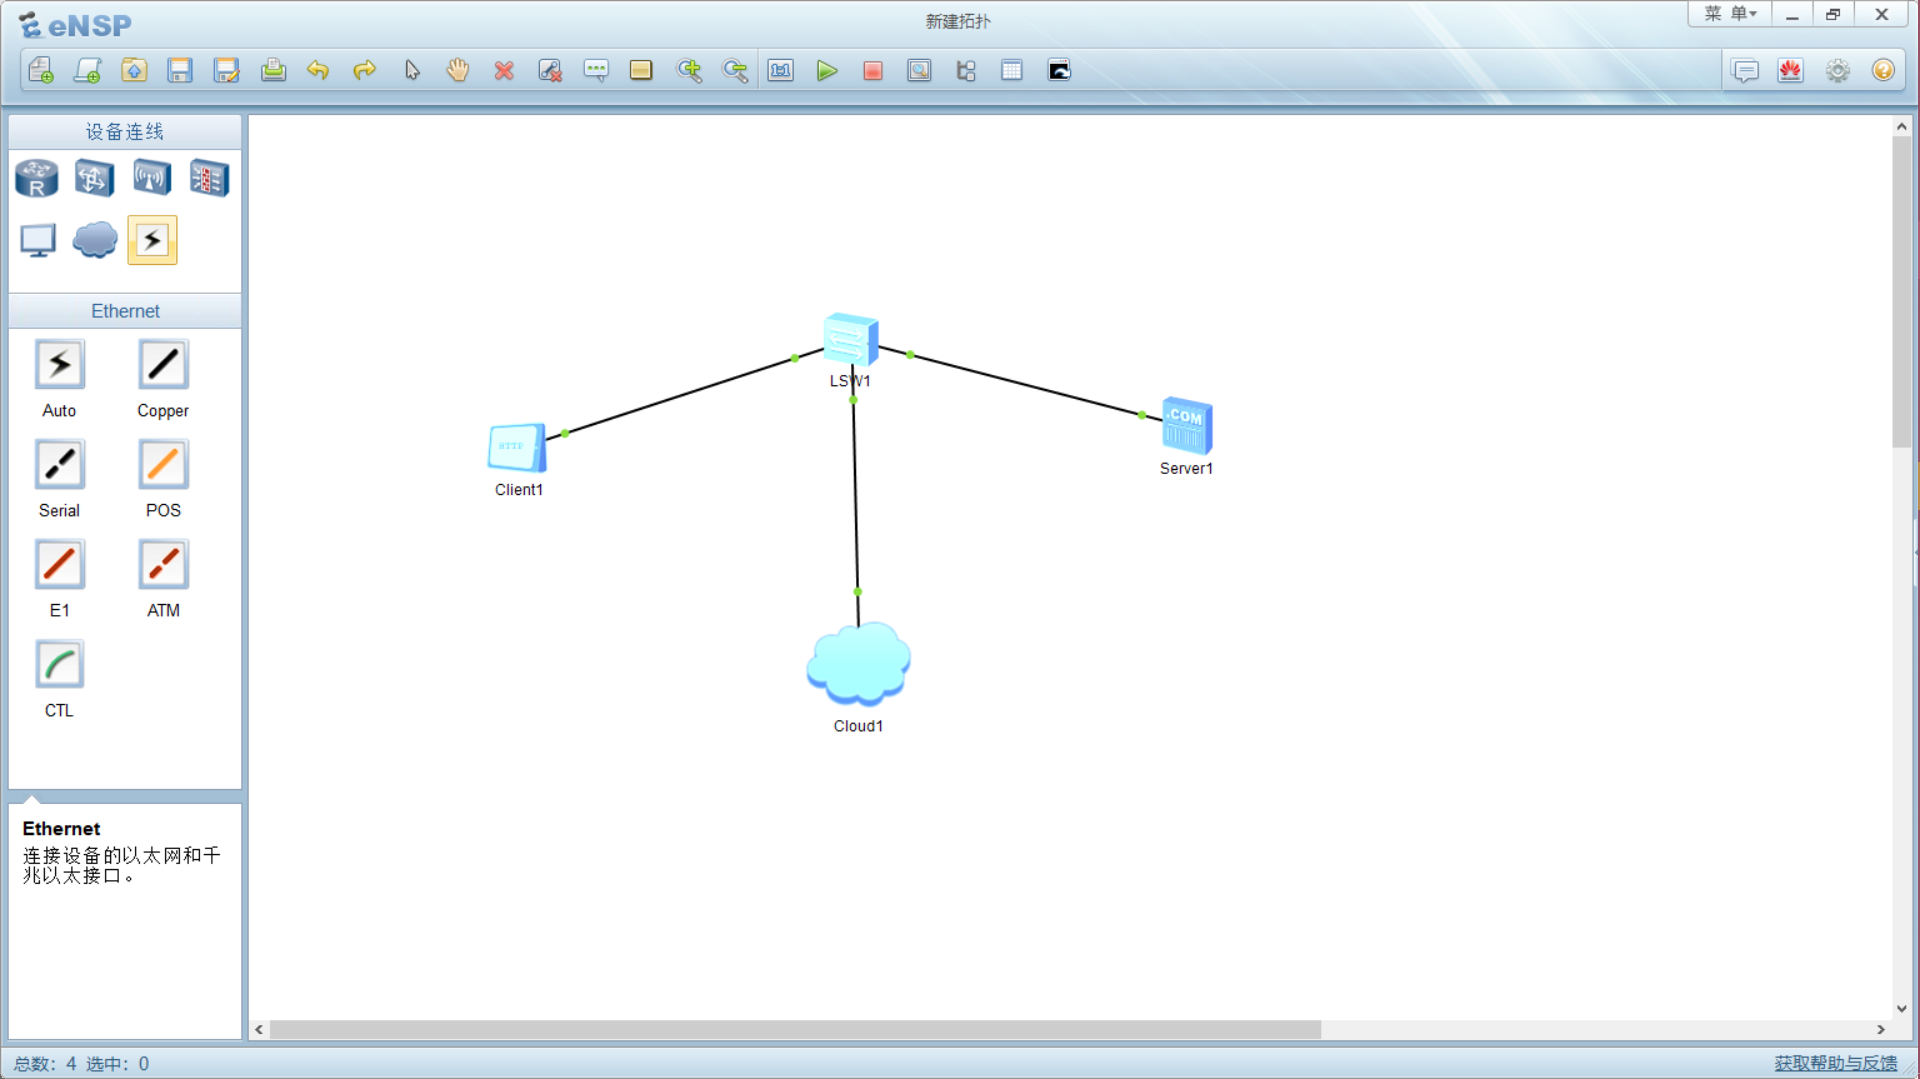Select the hand pan tool
The width and height of the screenshot is (1920, 1079).
(x=458, y=71)
